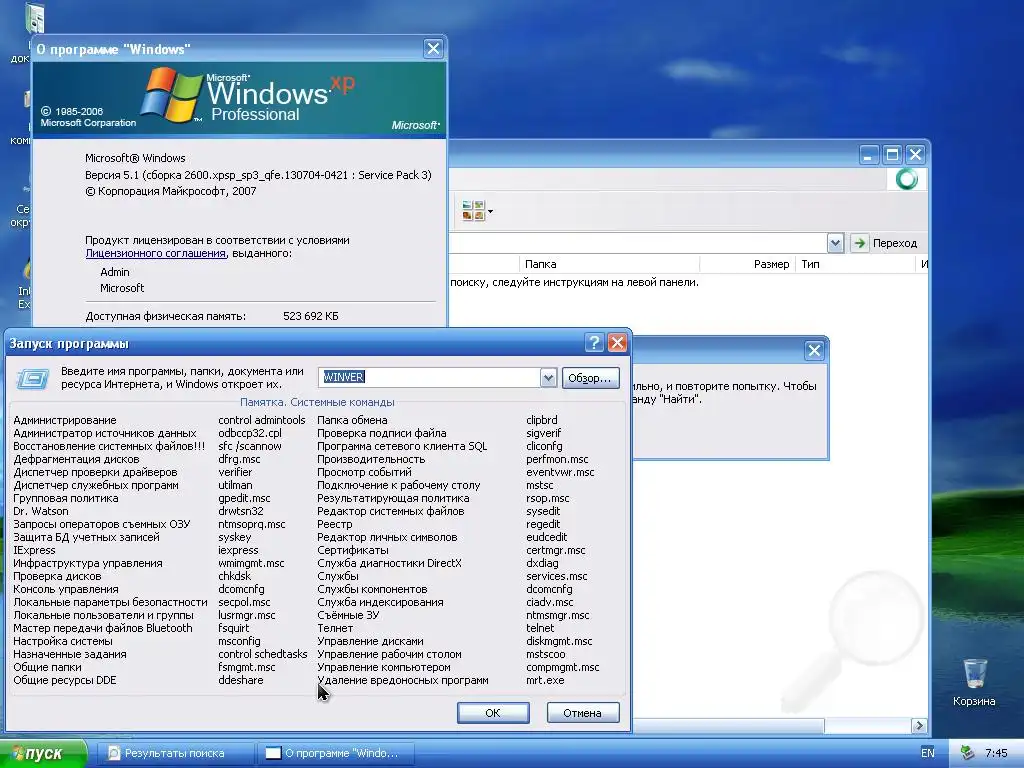Image resolution: width=1024 pixels, height=768 pixels.
Task: Click the text 'Настройка системы'
Action: 63,641
